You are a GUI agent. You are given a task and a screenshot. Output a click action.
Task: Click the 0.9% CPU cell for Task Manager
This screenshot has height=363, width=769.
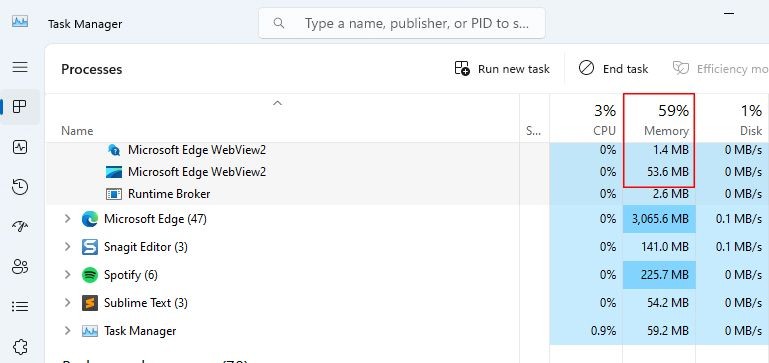click(586, 331)
